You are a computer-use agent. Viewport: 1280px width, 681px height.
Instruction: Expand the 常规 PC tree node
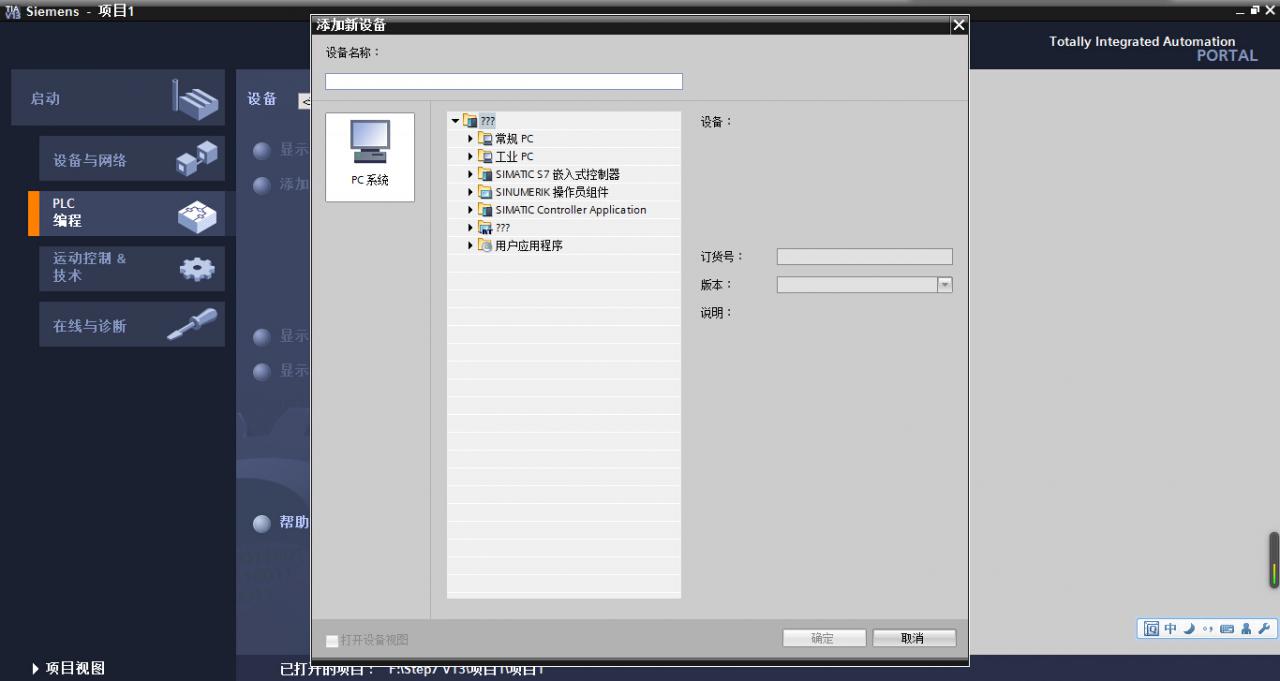471,139
